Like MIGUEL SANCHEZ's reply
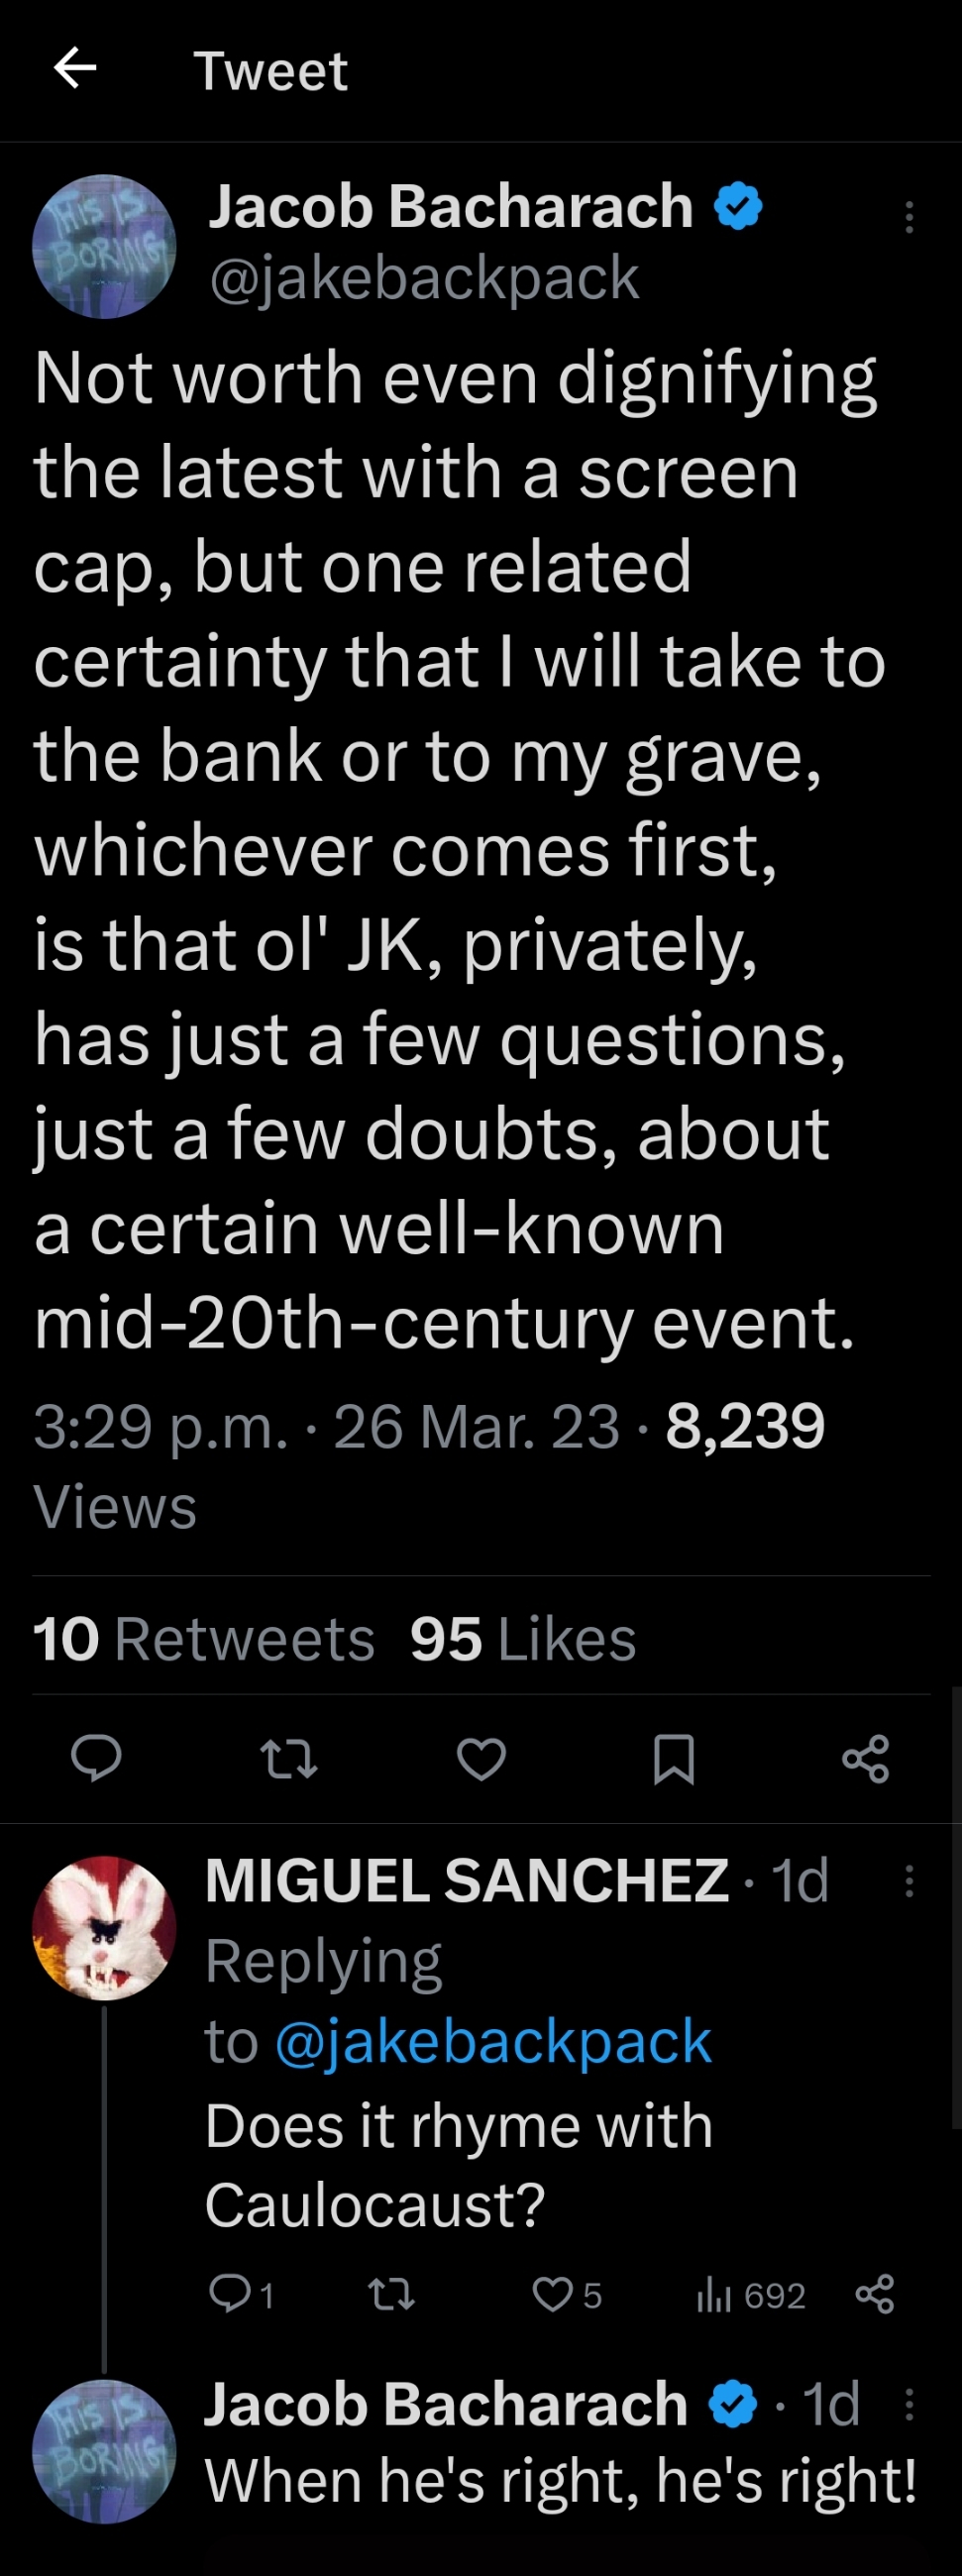Viewport: 962px width, 2576px height. click(x=567, y=2294)
